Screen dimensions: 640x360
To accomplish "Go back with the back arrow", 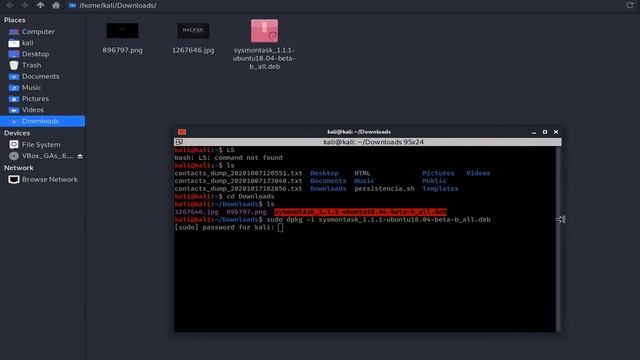I will tap(10, 5).
